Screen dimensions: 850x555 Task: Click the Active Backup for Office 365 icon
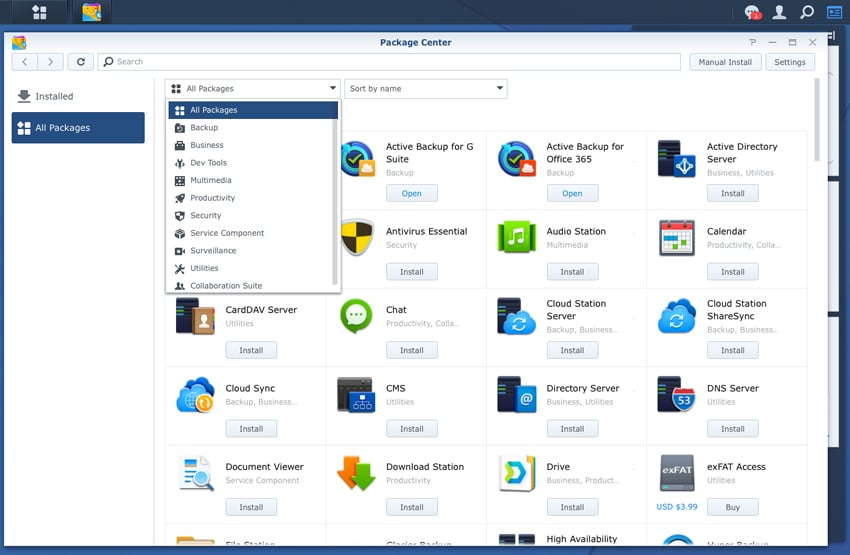(x=517, y=159)
